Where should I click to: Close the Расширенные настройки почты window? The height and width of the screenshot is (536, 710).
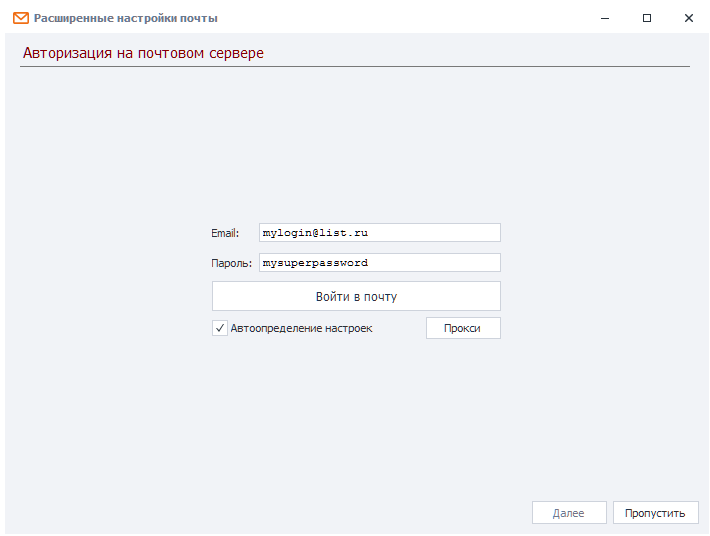click(688, 18)
